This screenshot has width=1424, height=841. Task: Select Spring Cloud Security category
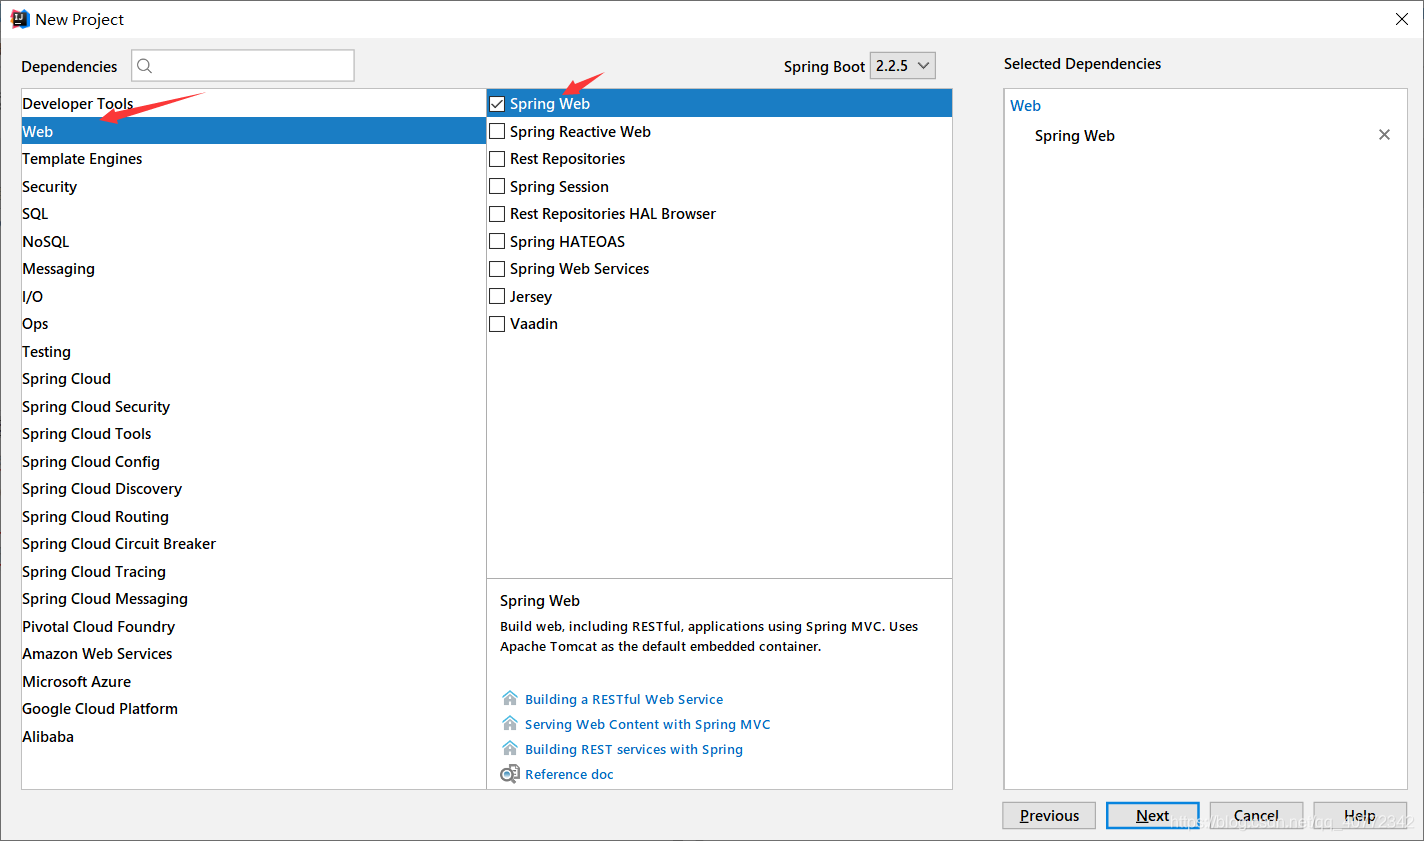[x=254, y=406]
